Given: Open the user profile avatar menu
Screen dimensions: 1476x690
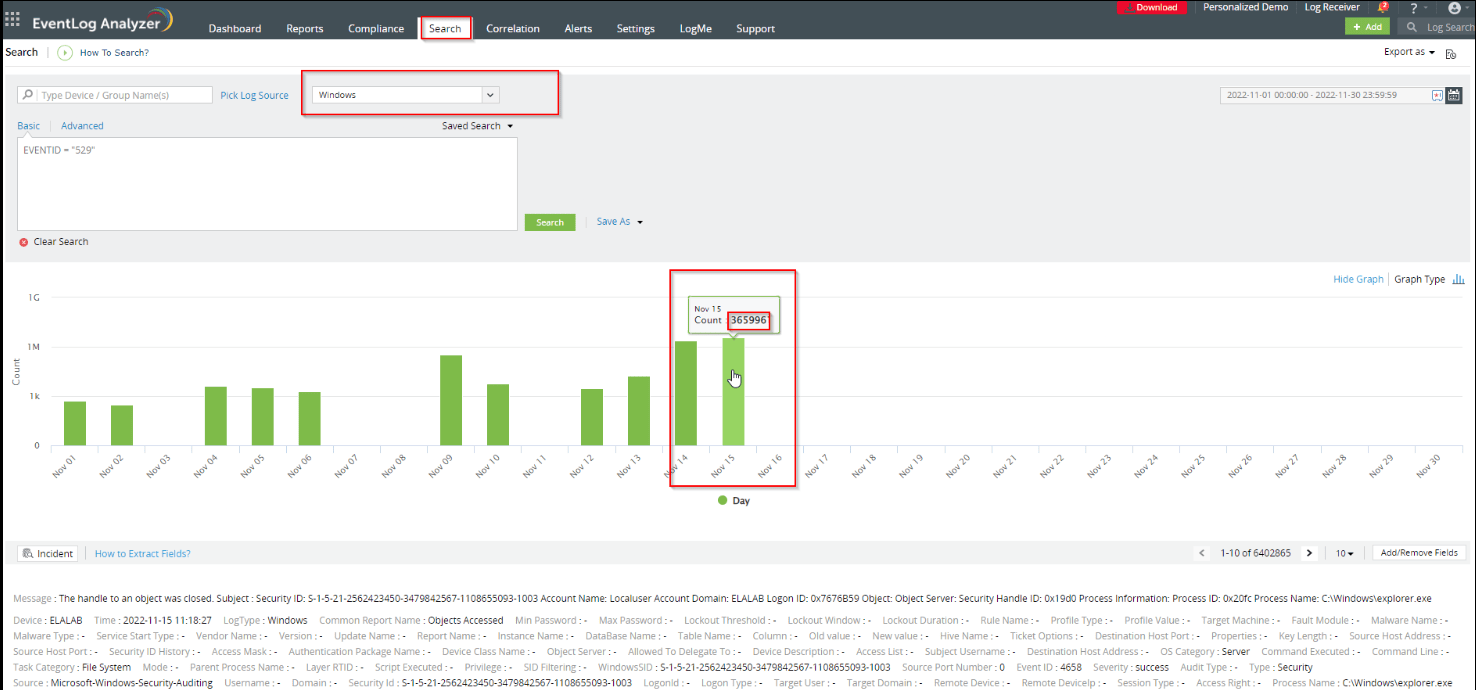Looking at the screenshot, I should [1454, 8].
